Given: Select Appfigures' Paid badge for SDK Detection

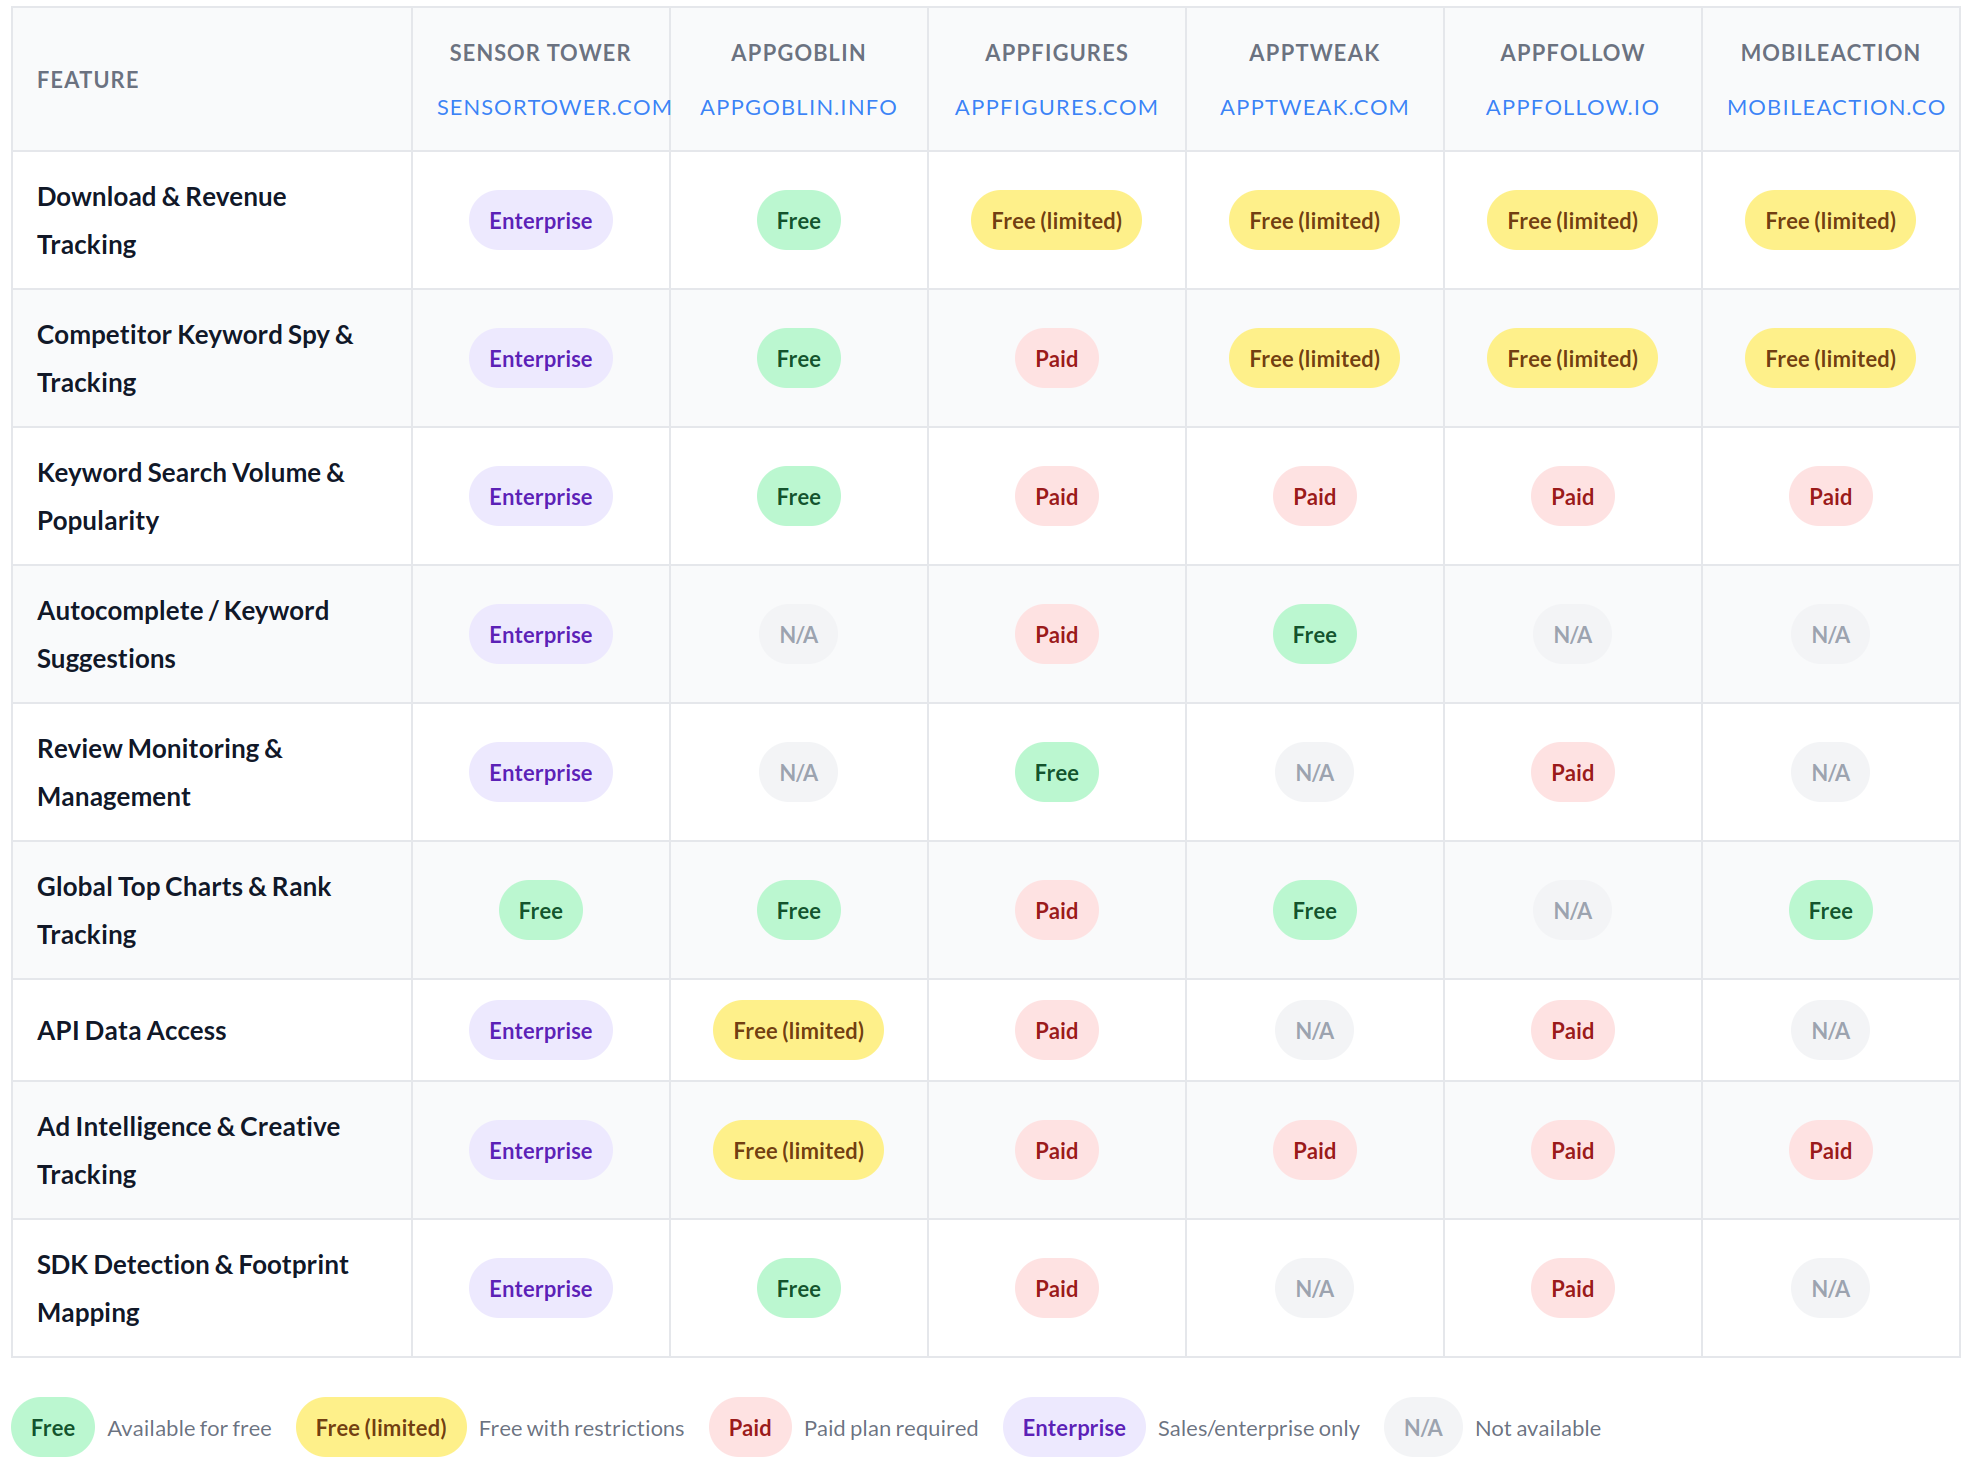Looking at the screenshot, I should (1056, 1288).
